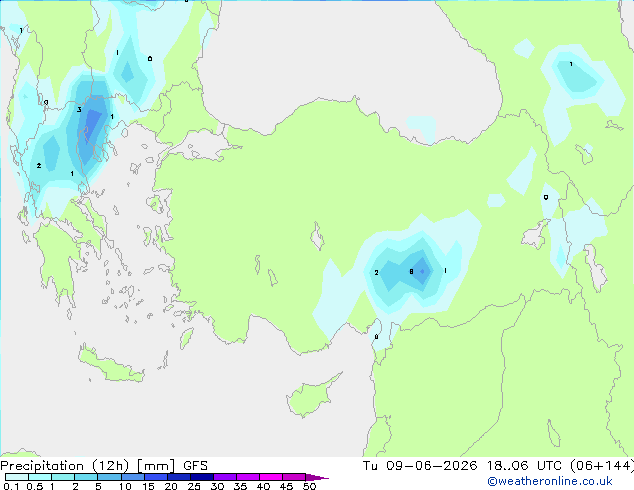Click the '35' legend scale label
The height and width of the screenshot is (490, 634).
click(x=240, y=486)
